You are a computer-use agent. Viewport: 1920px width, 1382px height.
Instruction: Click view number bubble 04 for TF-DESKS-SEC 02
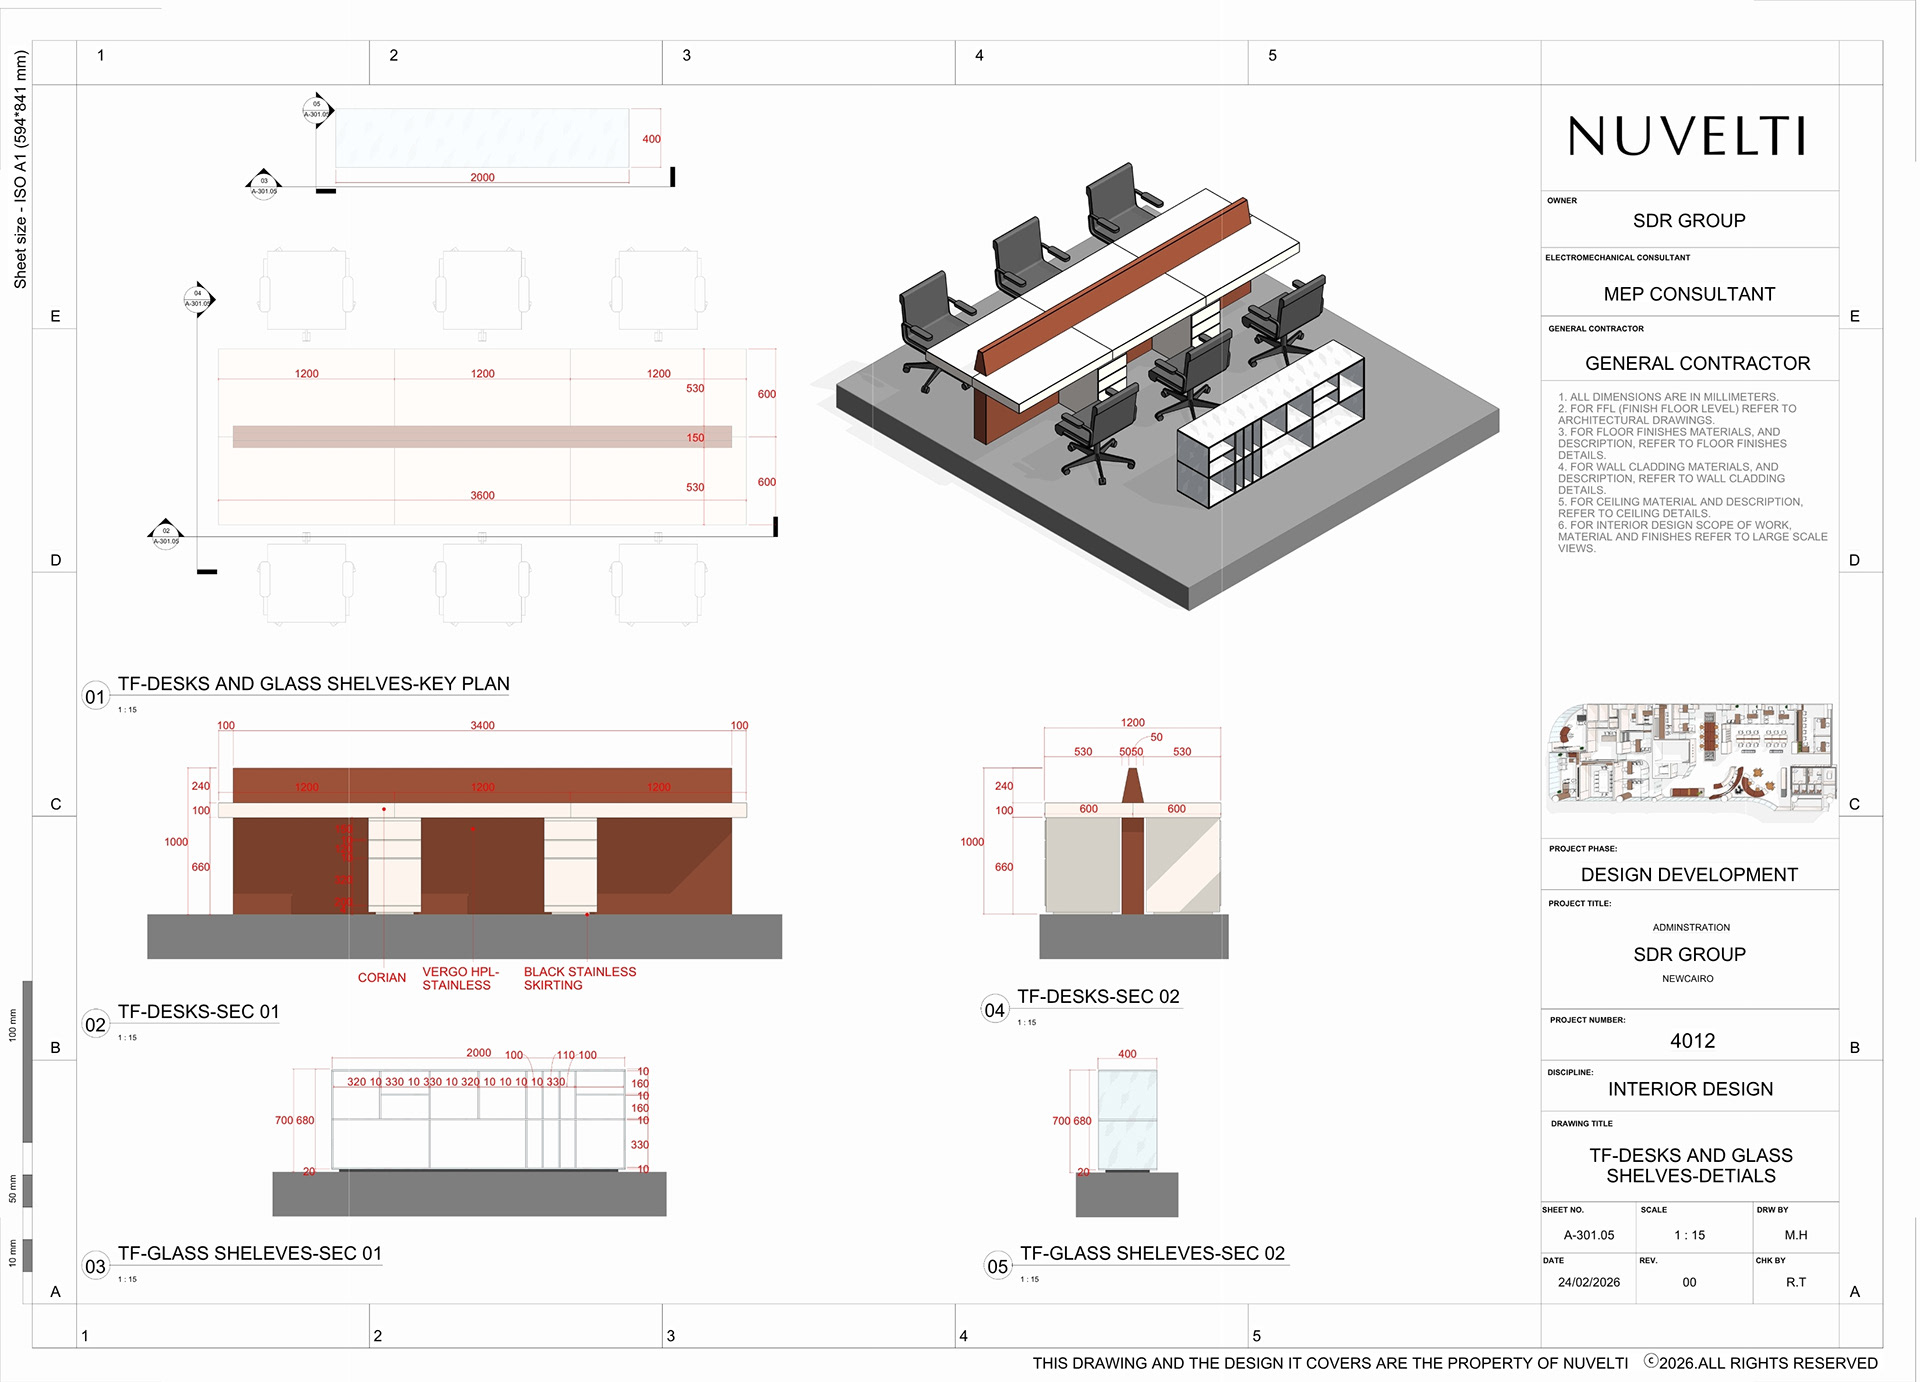point(995,1010)
